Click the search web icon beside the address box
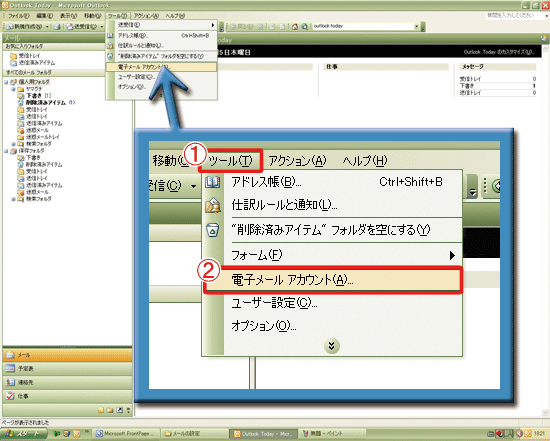 pos(305,27)
